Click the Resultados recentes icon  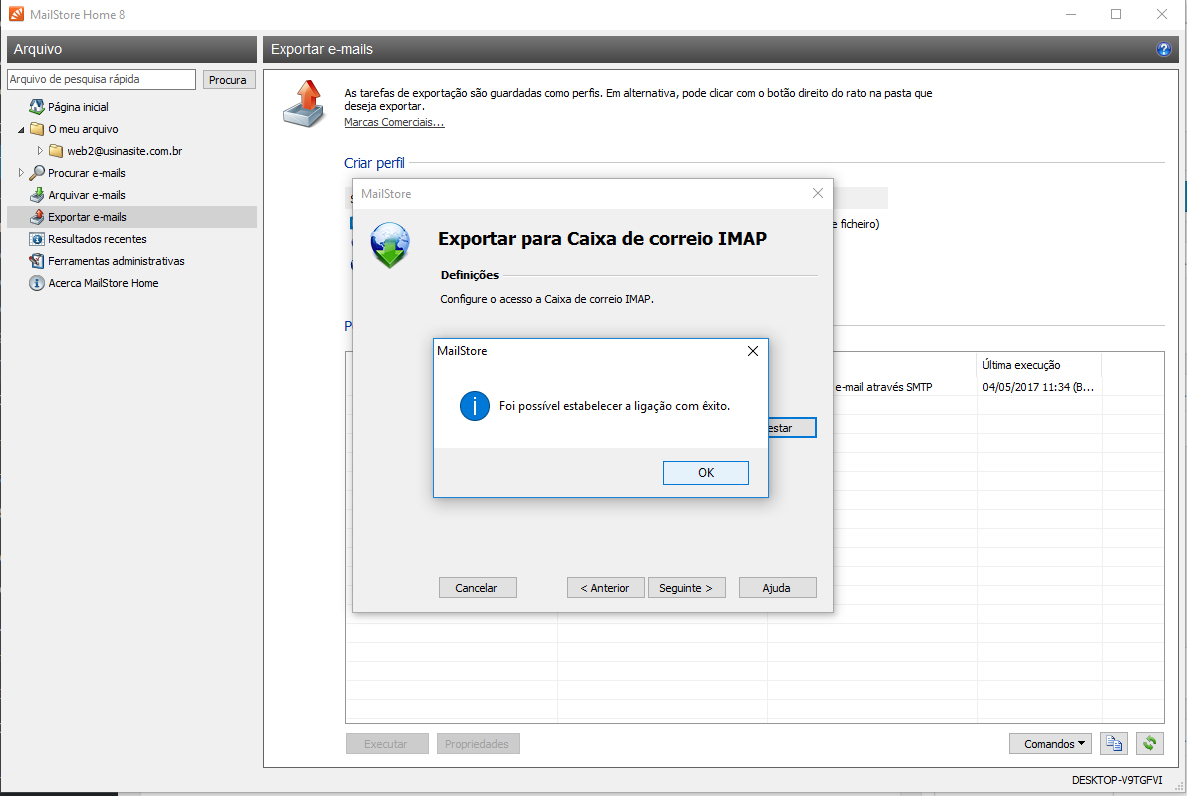coord(37,239)
